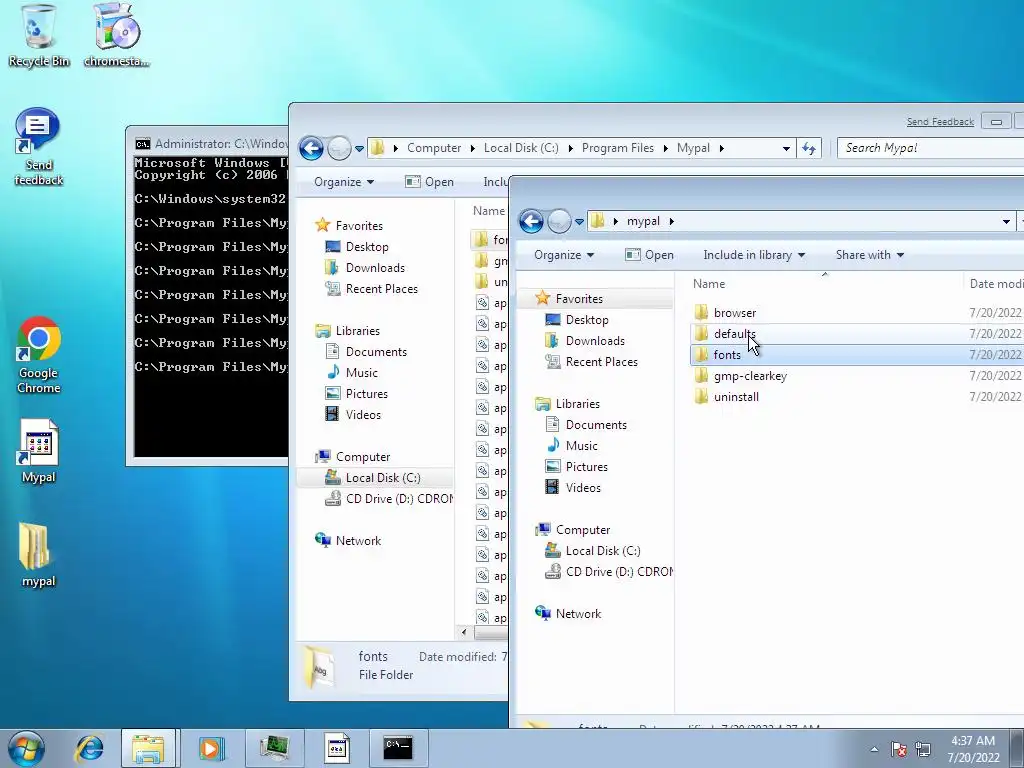1024x768 pixels.
Task: Click Local Disk (C:) in the address breadcrumb
Action: 521,148
